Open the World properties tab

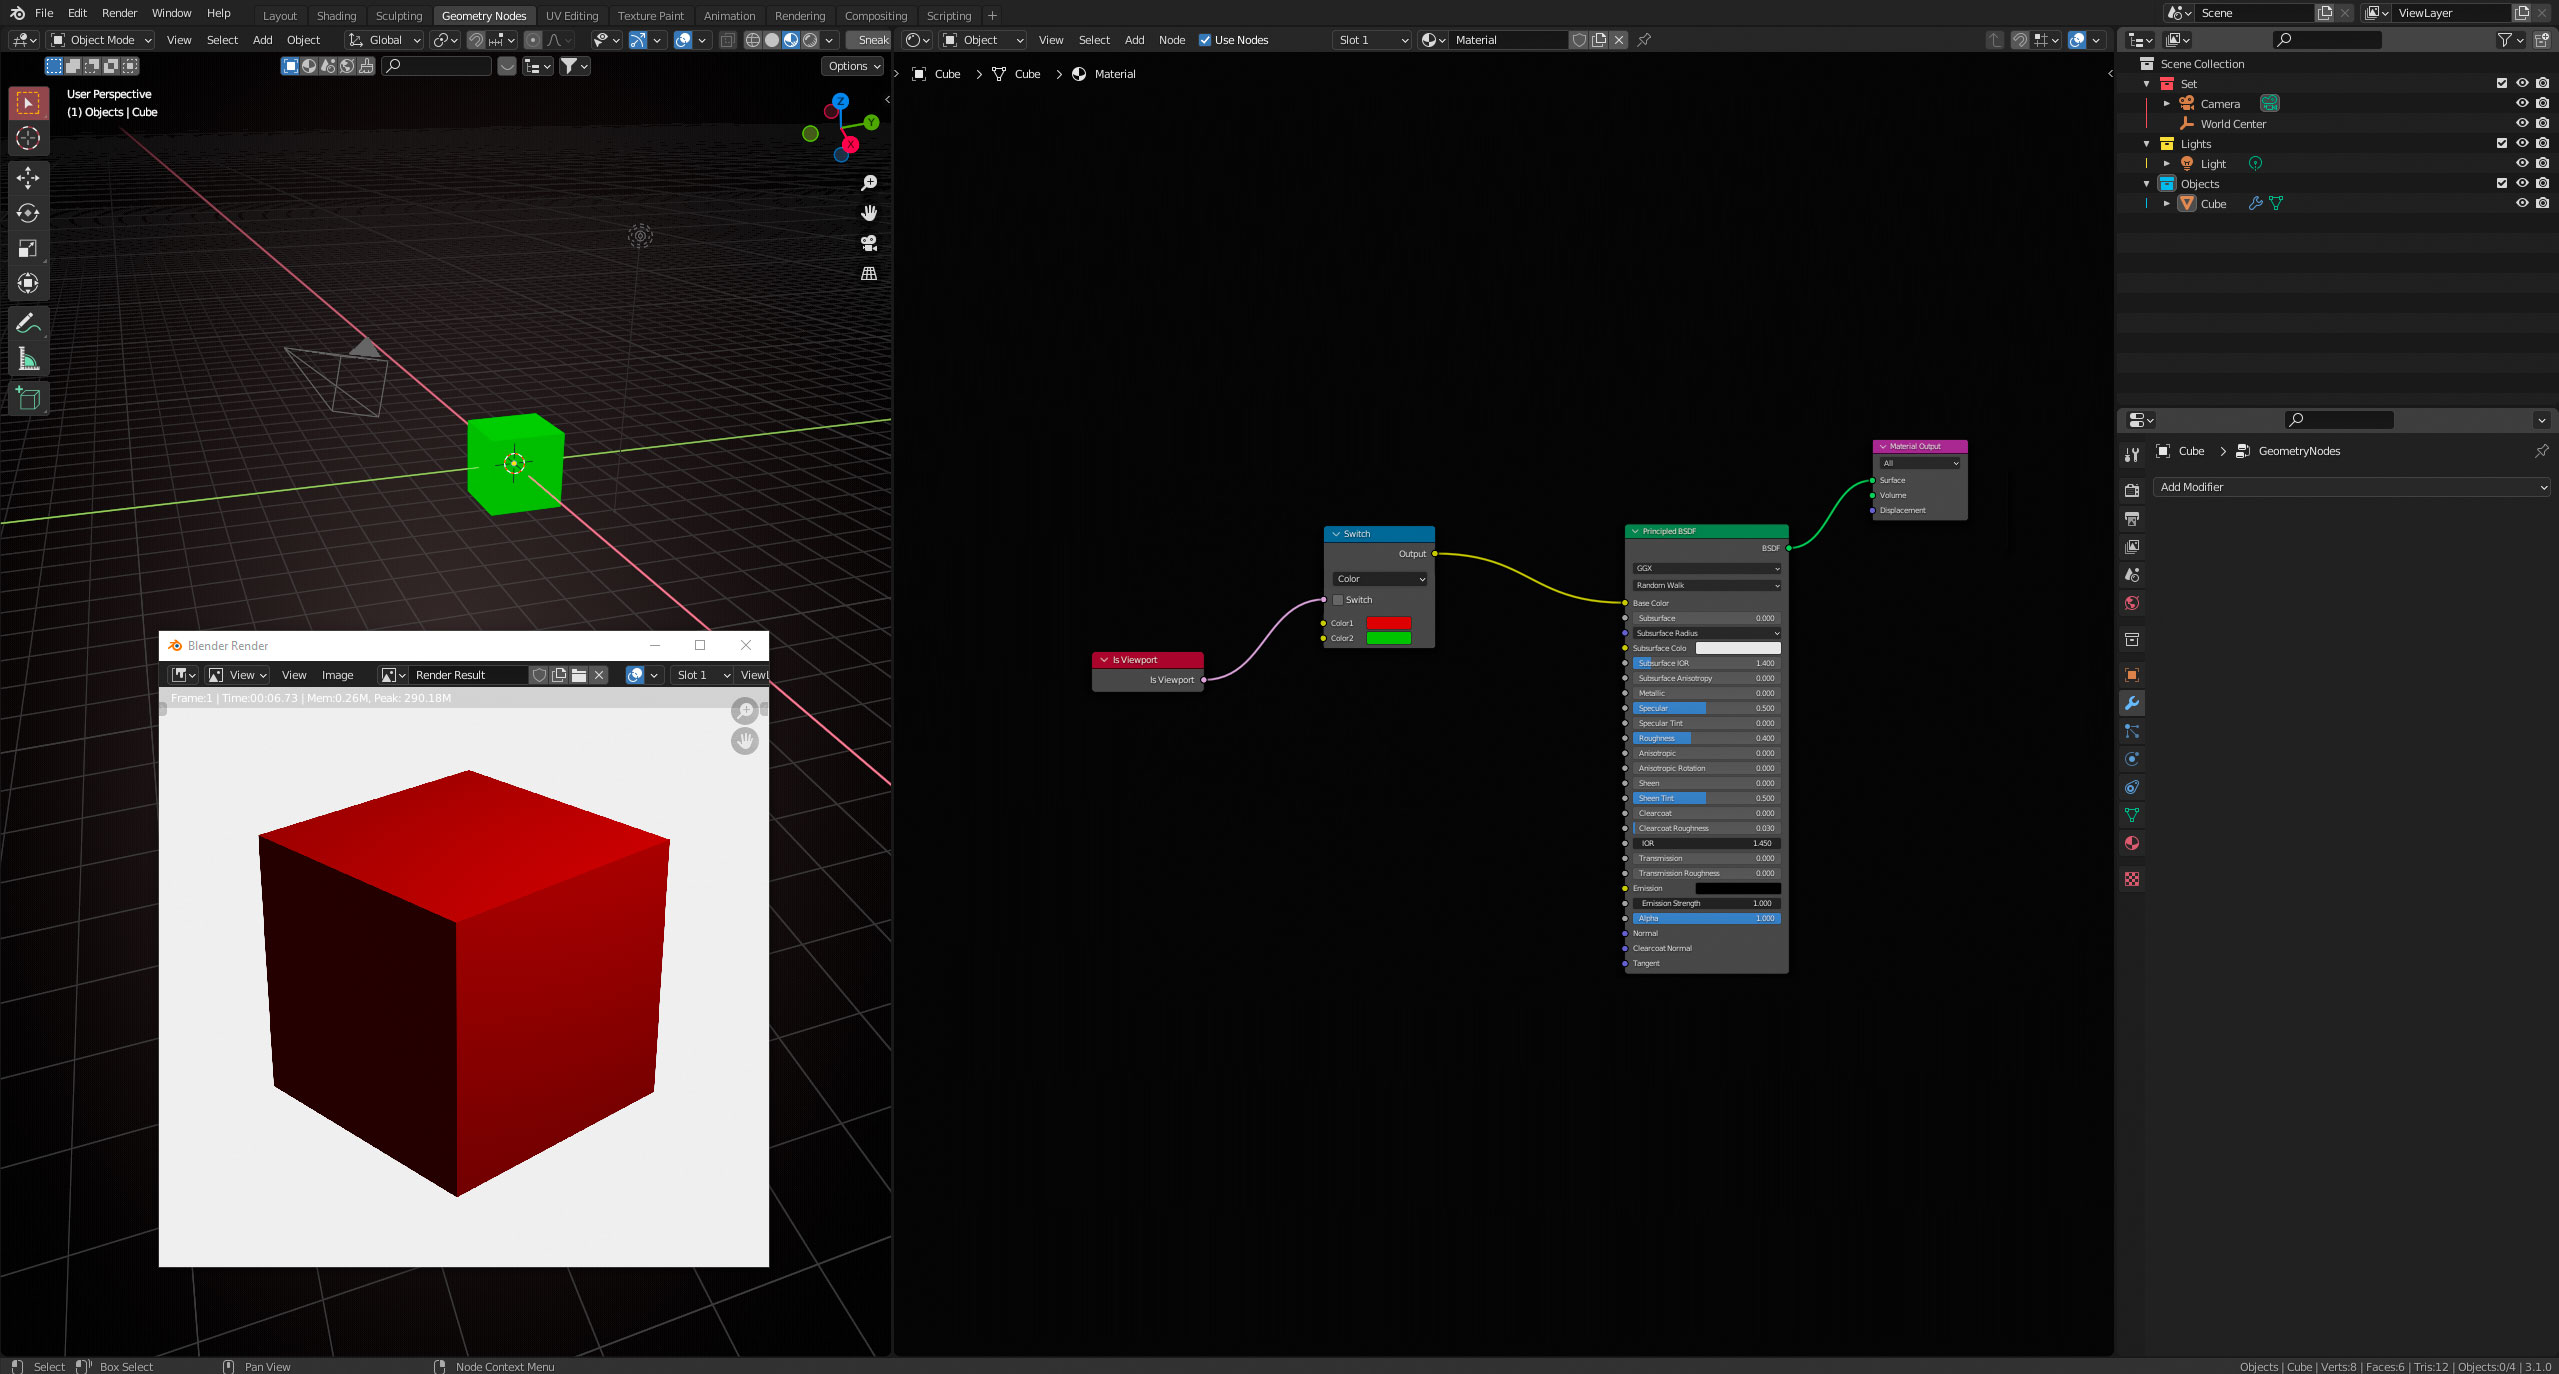pyautogui.click(x=2132, y=603)
